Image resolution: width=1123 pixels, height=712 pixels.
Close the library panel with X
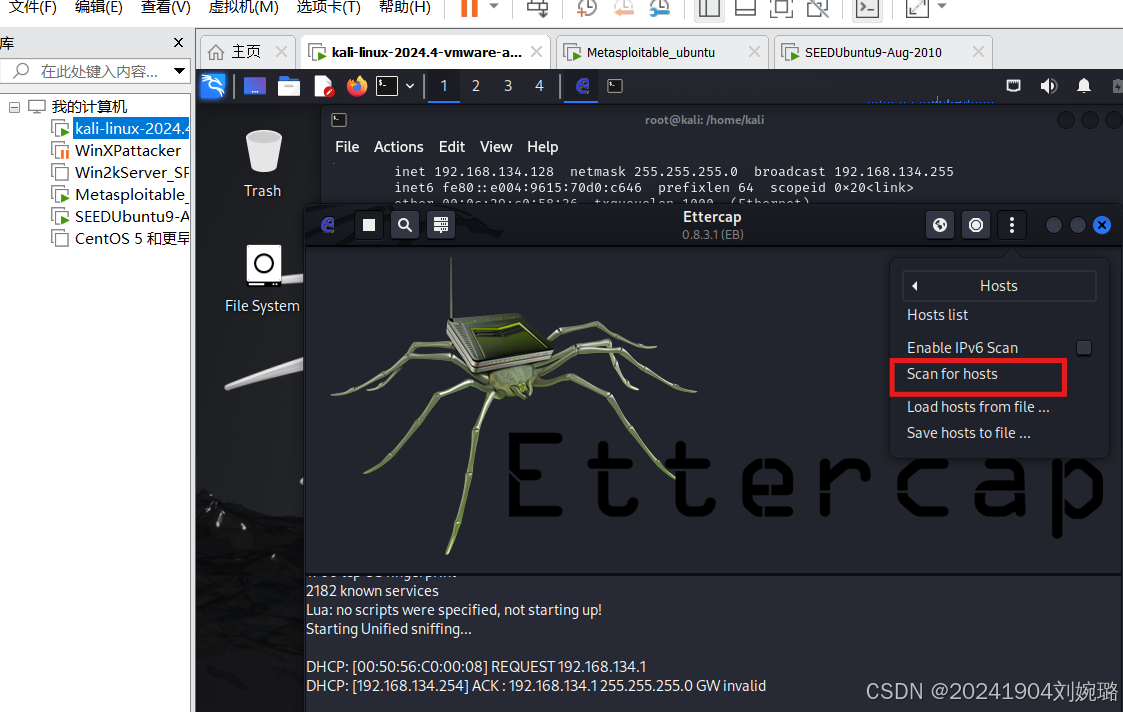(x=178, y=43)
